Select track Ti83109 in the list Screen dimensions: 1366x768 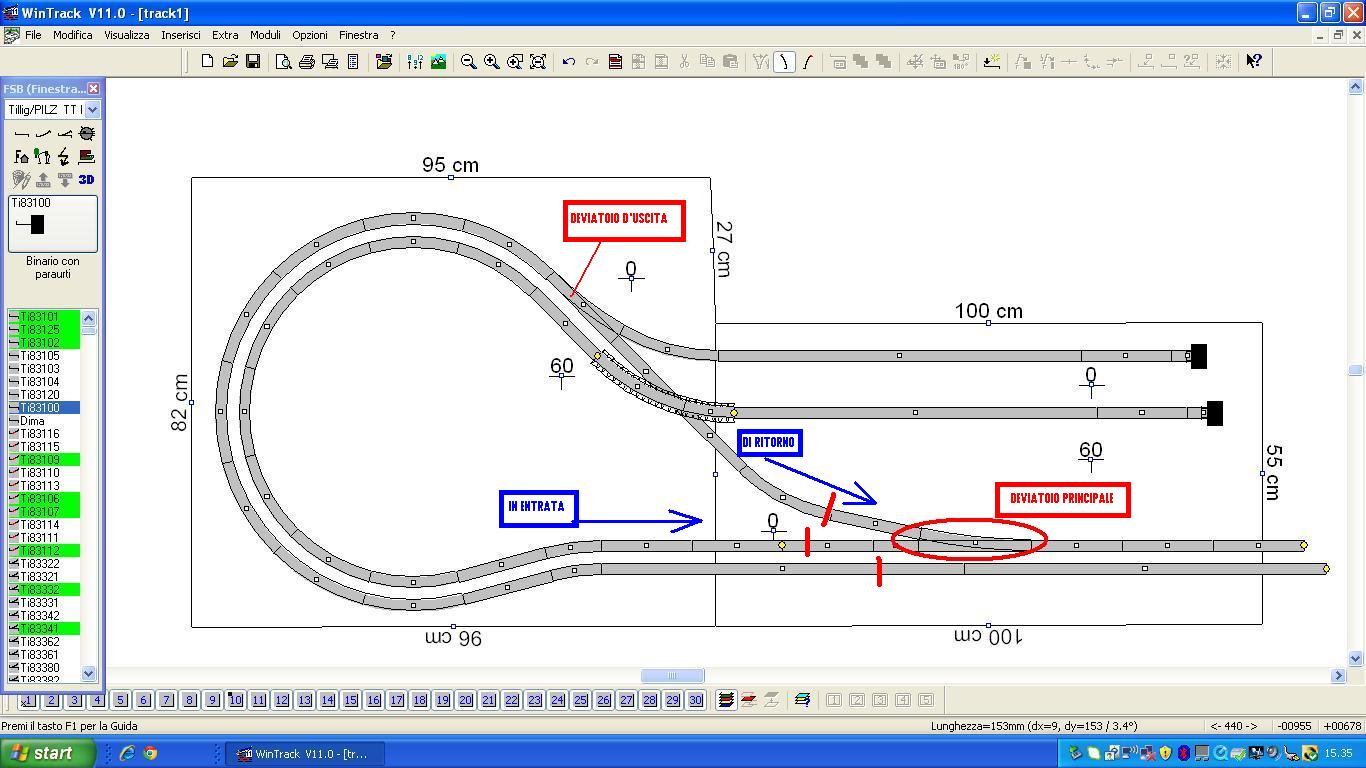tap(44, 460)
